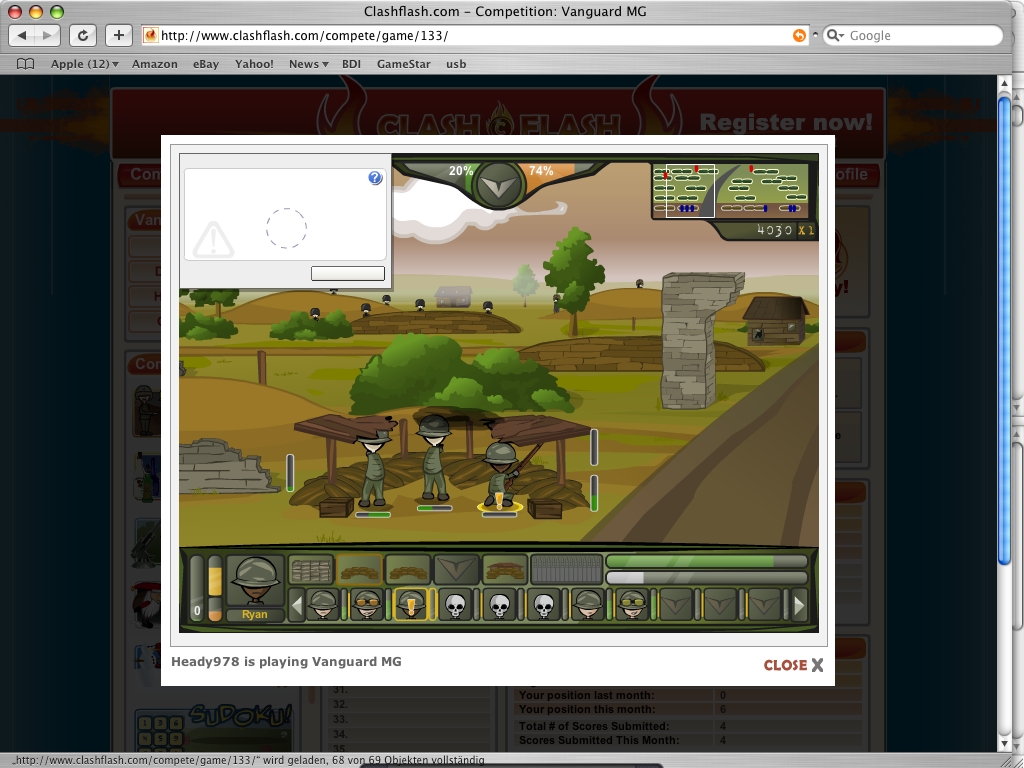Select the sandbag wall build option
Screen dimensions: 1024x768
click(311, 569)
